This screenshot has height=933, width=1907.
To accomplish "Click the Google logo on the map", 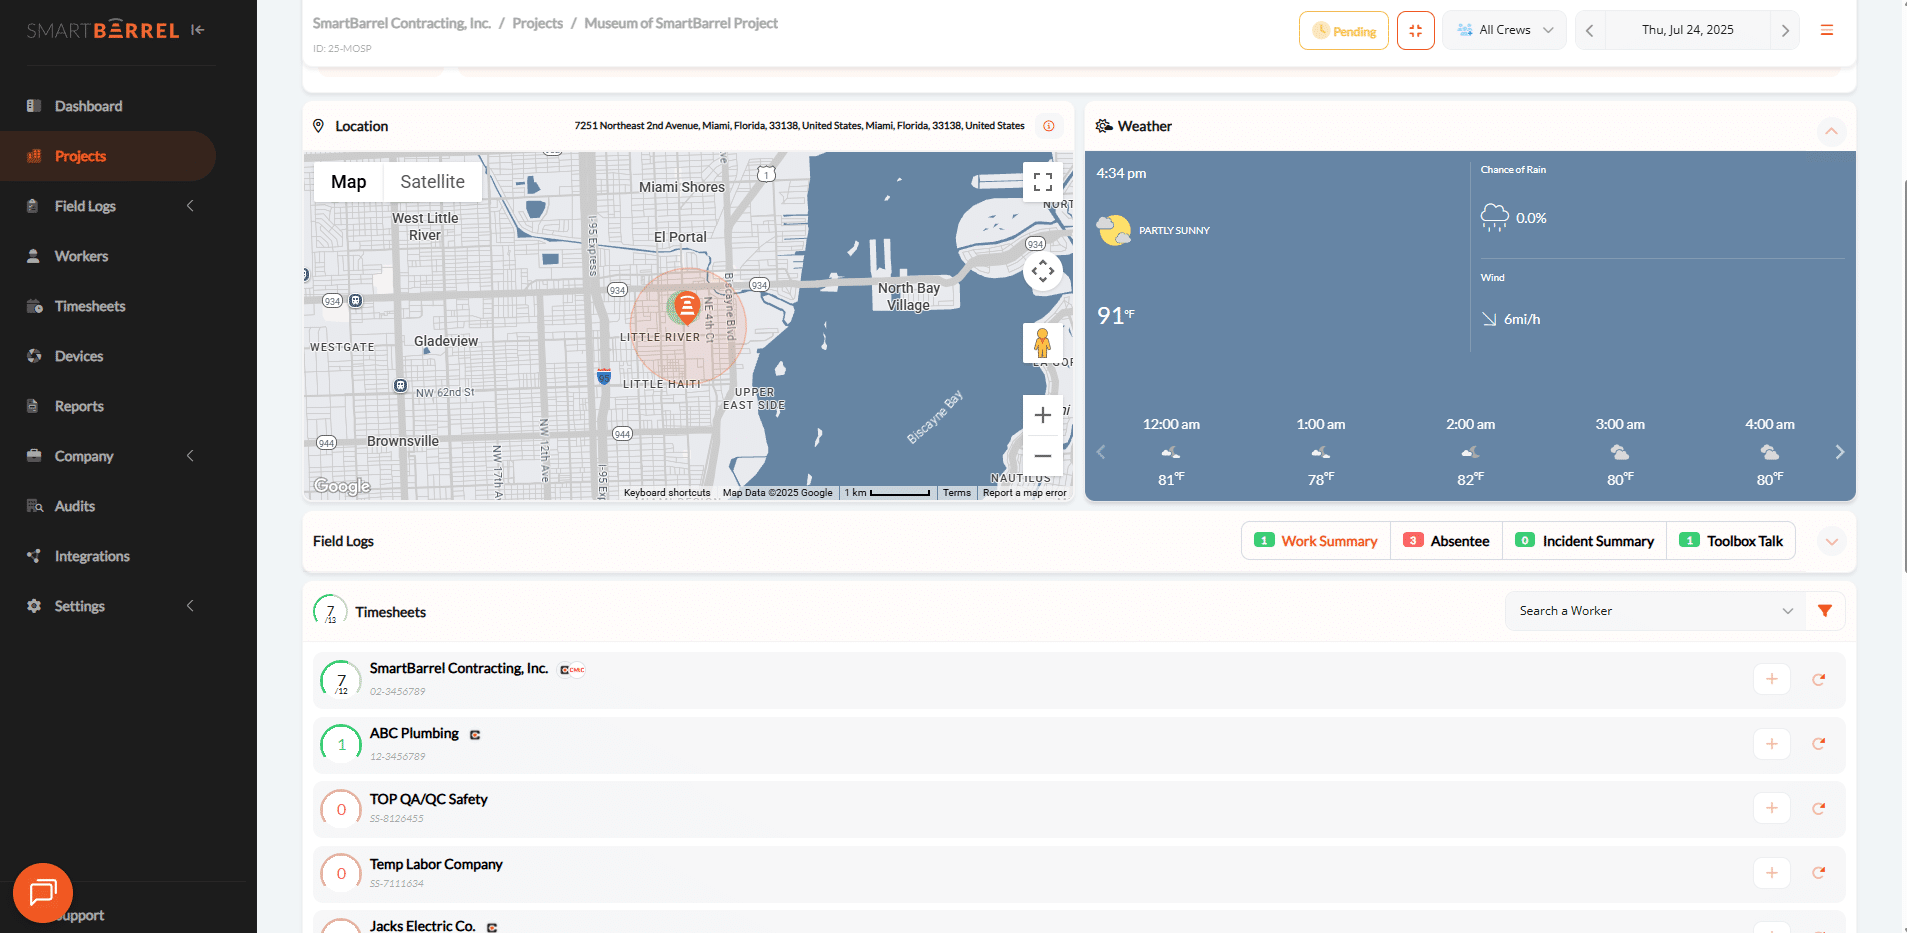I will tap(342, 486).
